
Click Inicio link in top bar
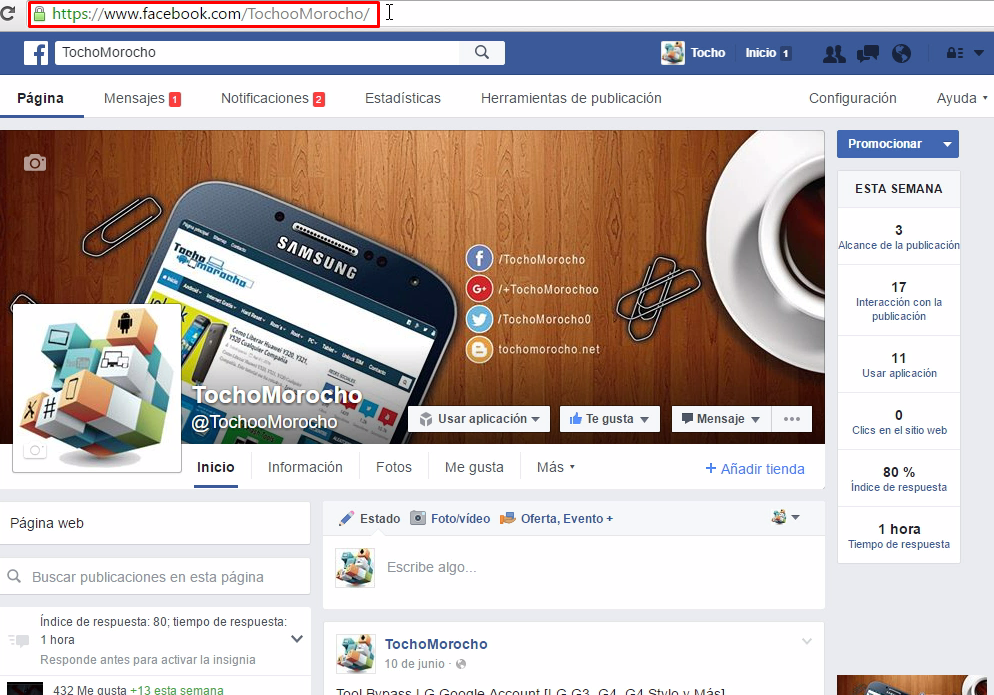[x=761, y=53]
